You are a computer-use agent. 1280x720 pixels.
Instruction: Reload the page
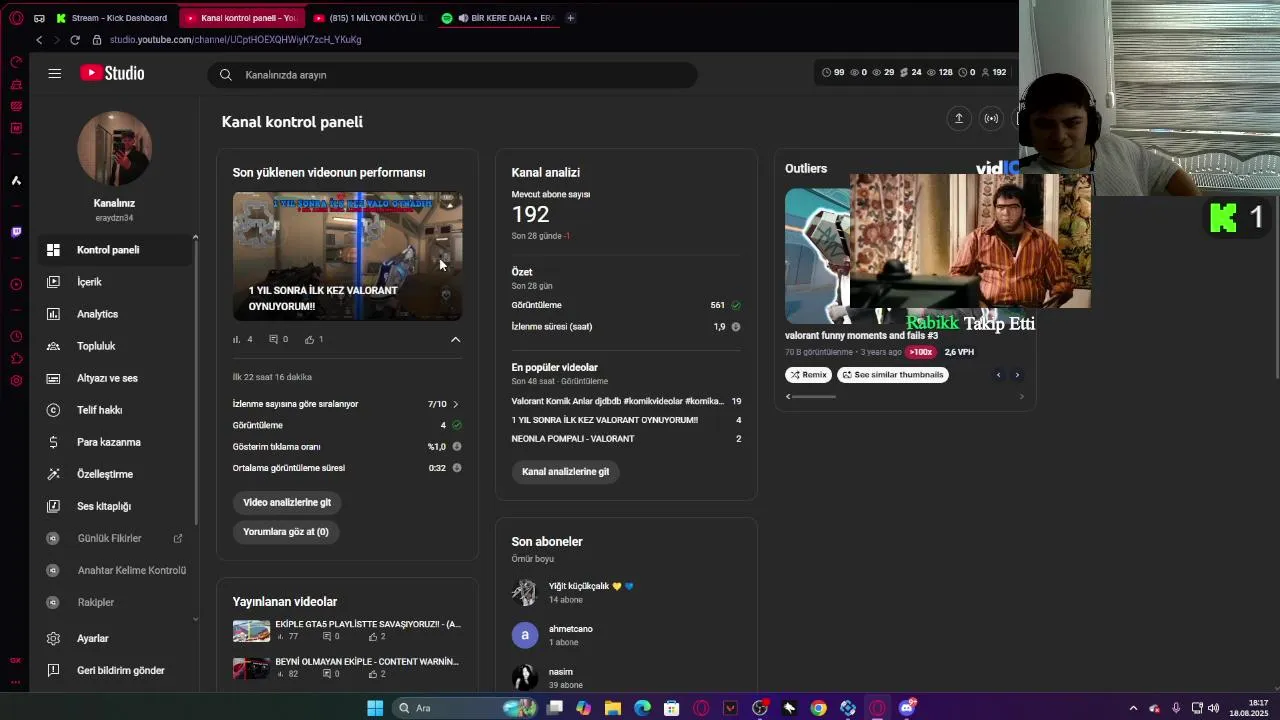(x=75, y=40)
